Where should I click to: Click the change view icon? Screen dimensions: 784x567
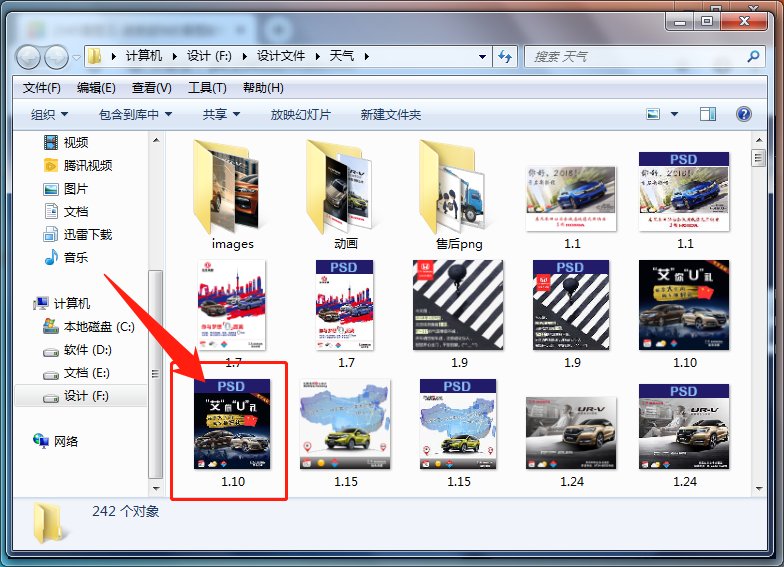(x=653, y=114)
